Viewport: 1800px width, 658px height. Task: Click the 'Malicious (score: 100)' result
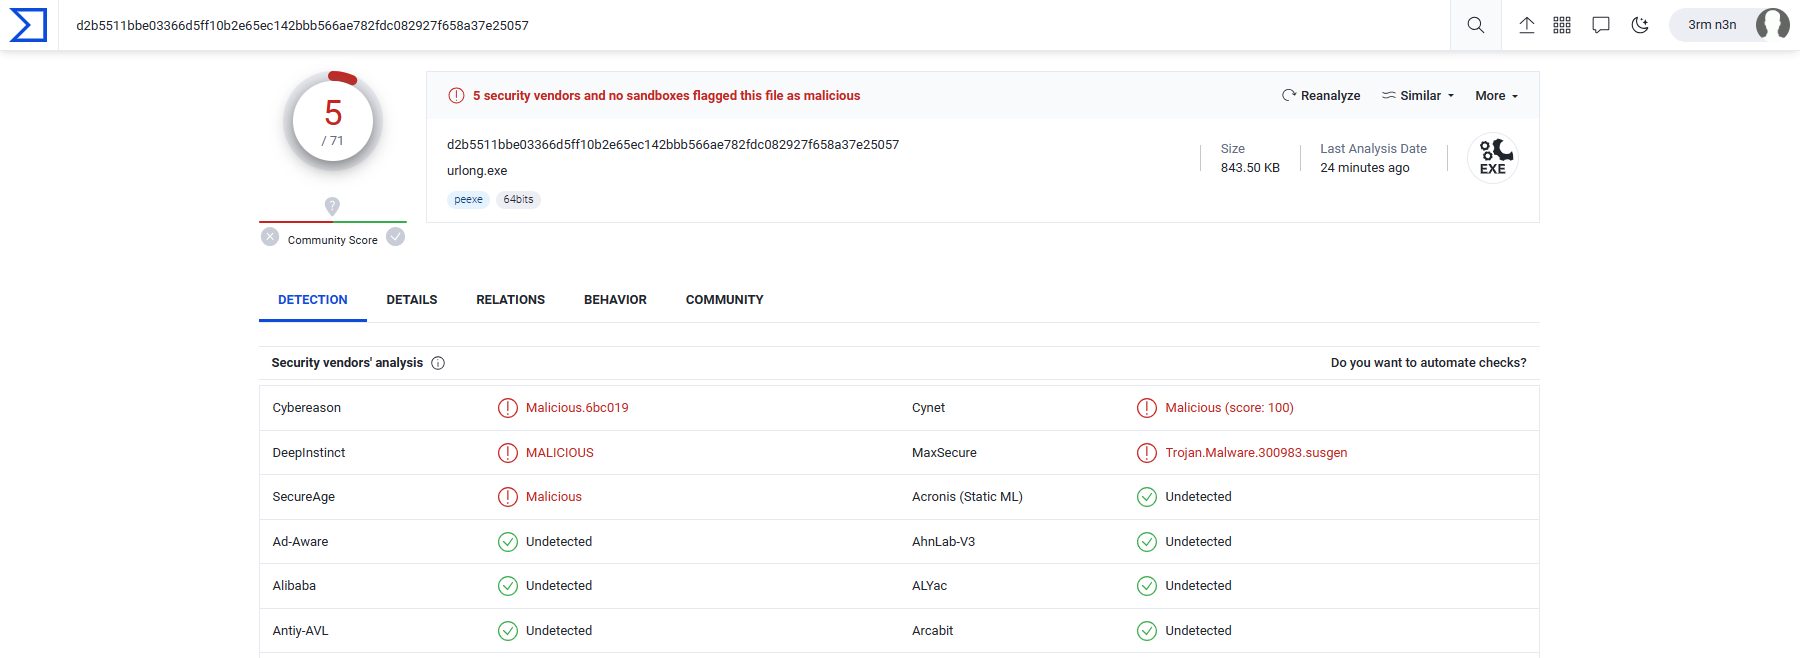[x=1229, y=408]
